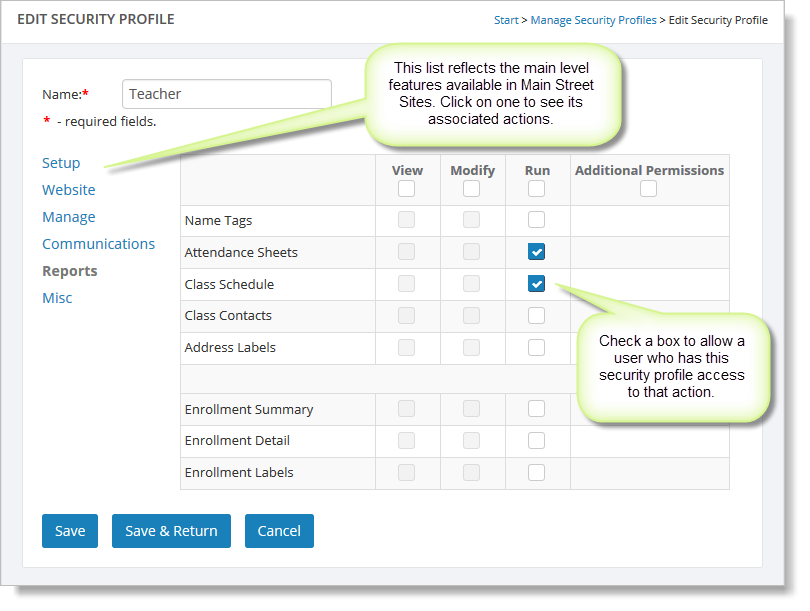Check the Run box for Name Tags
The height and width of the screenshot is (611, 810).
[537, 220]
